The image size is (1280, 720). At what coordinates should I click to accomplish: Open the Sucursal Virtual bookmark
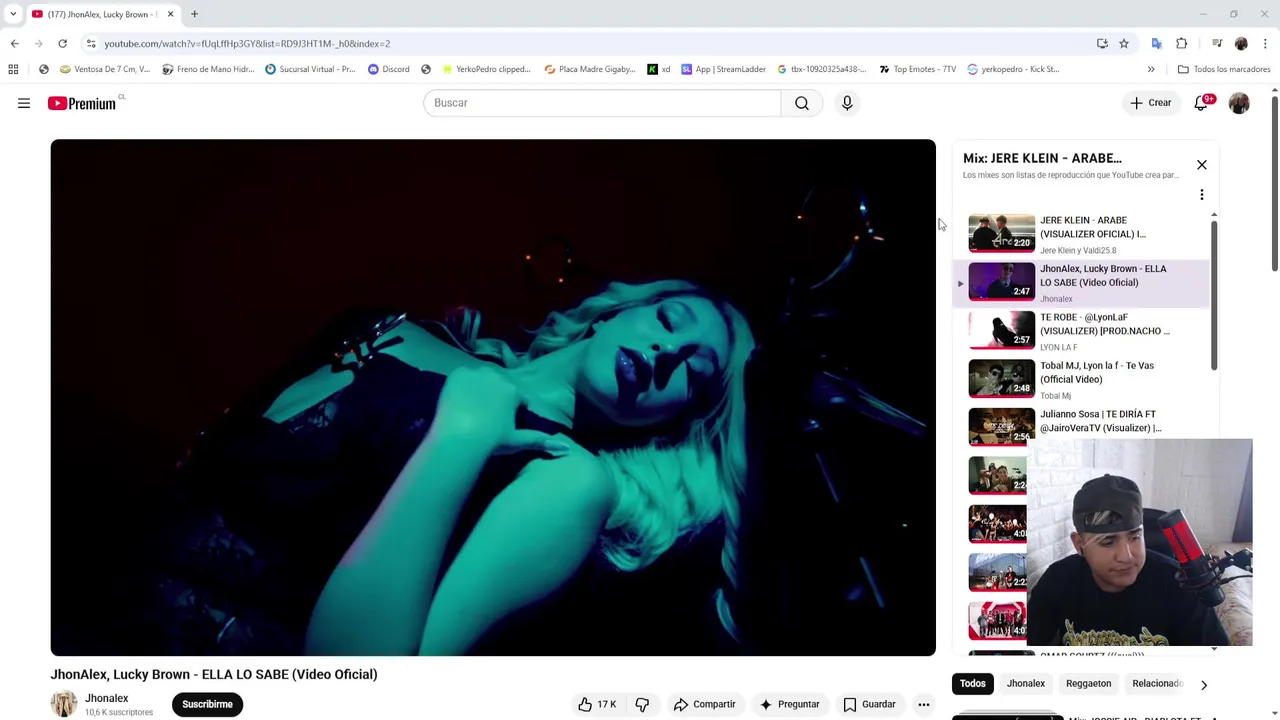pos(310,69)
